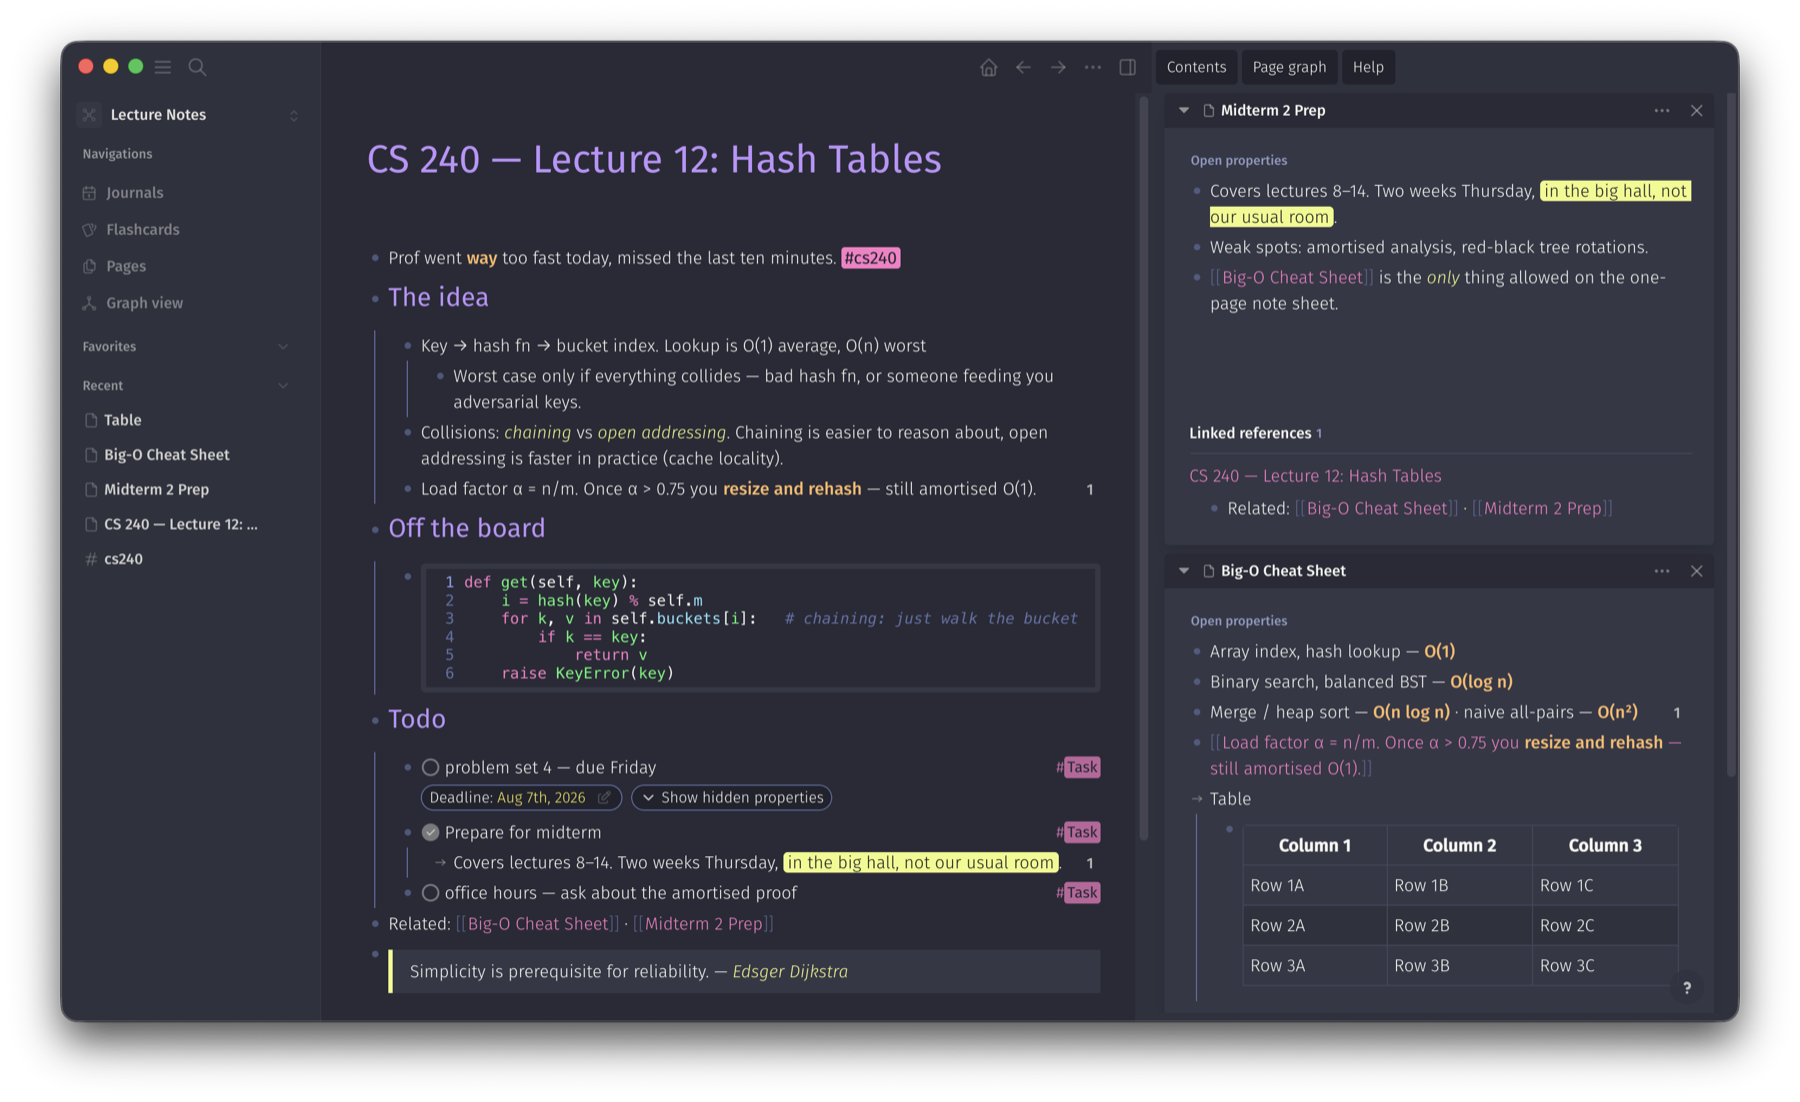Switch to the Page graph tab

pyautogui.click(x=1289, y=67)
